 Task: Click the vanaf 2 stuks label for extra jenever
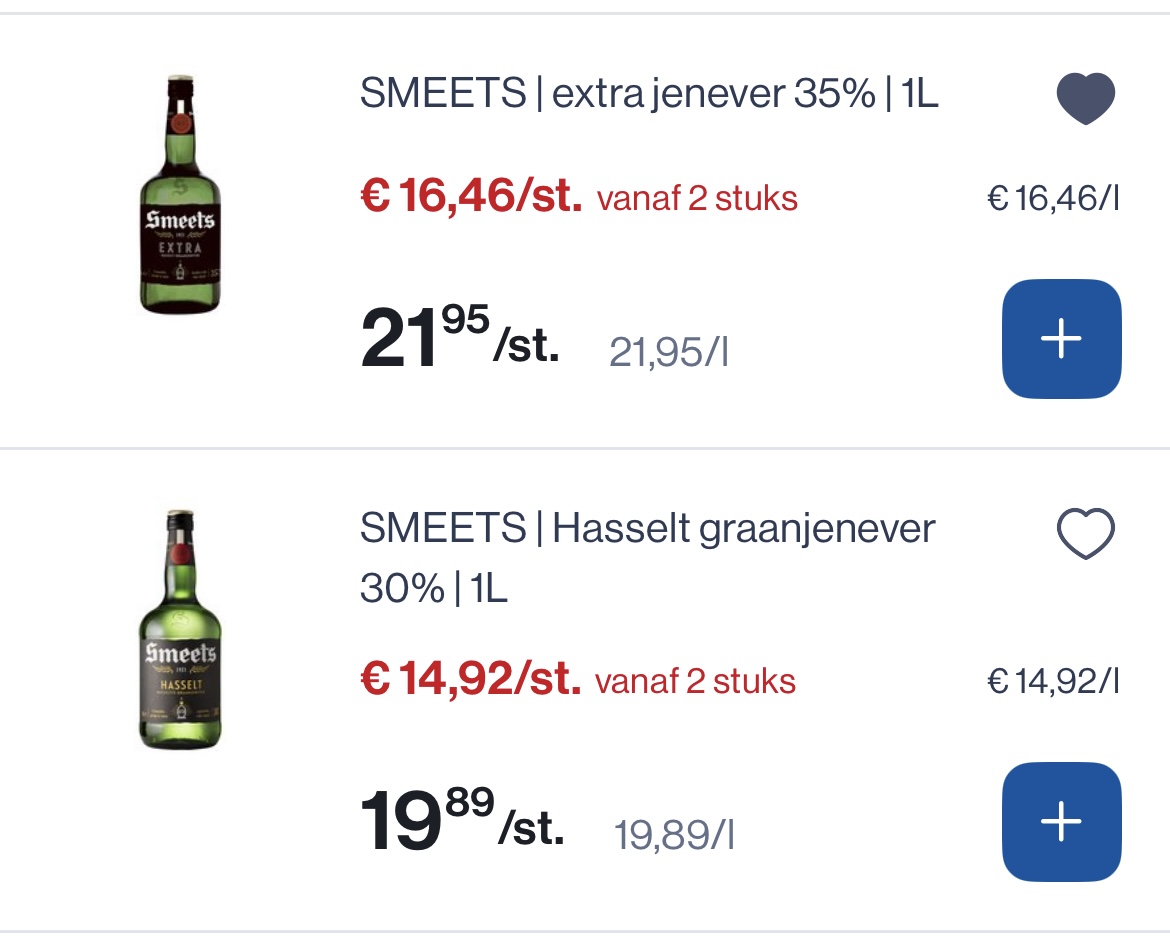[x=697, y=200]
